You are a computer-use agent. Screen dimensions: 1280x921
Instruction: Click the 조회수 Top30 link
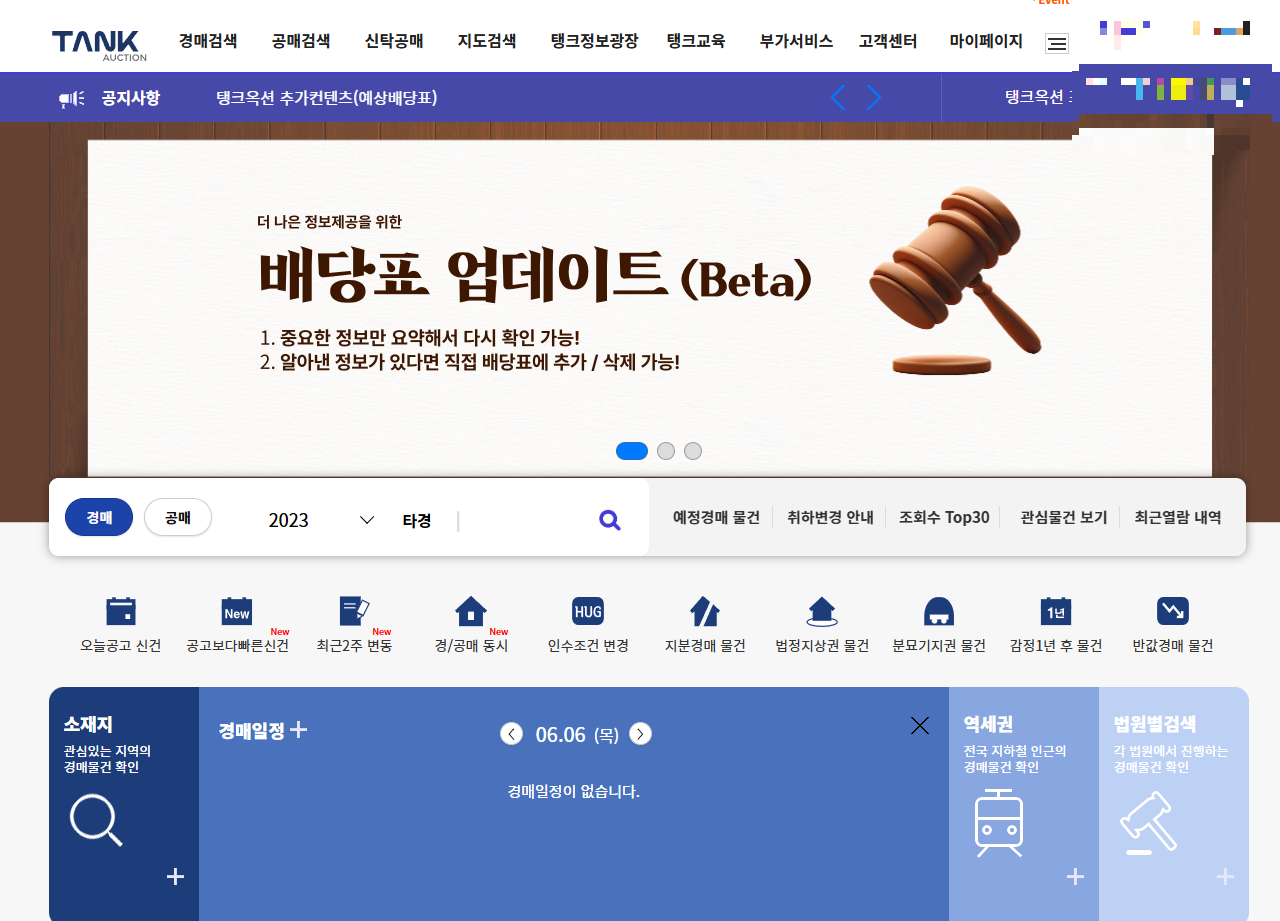tap(944, 517)
